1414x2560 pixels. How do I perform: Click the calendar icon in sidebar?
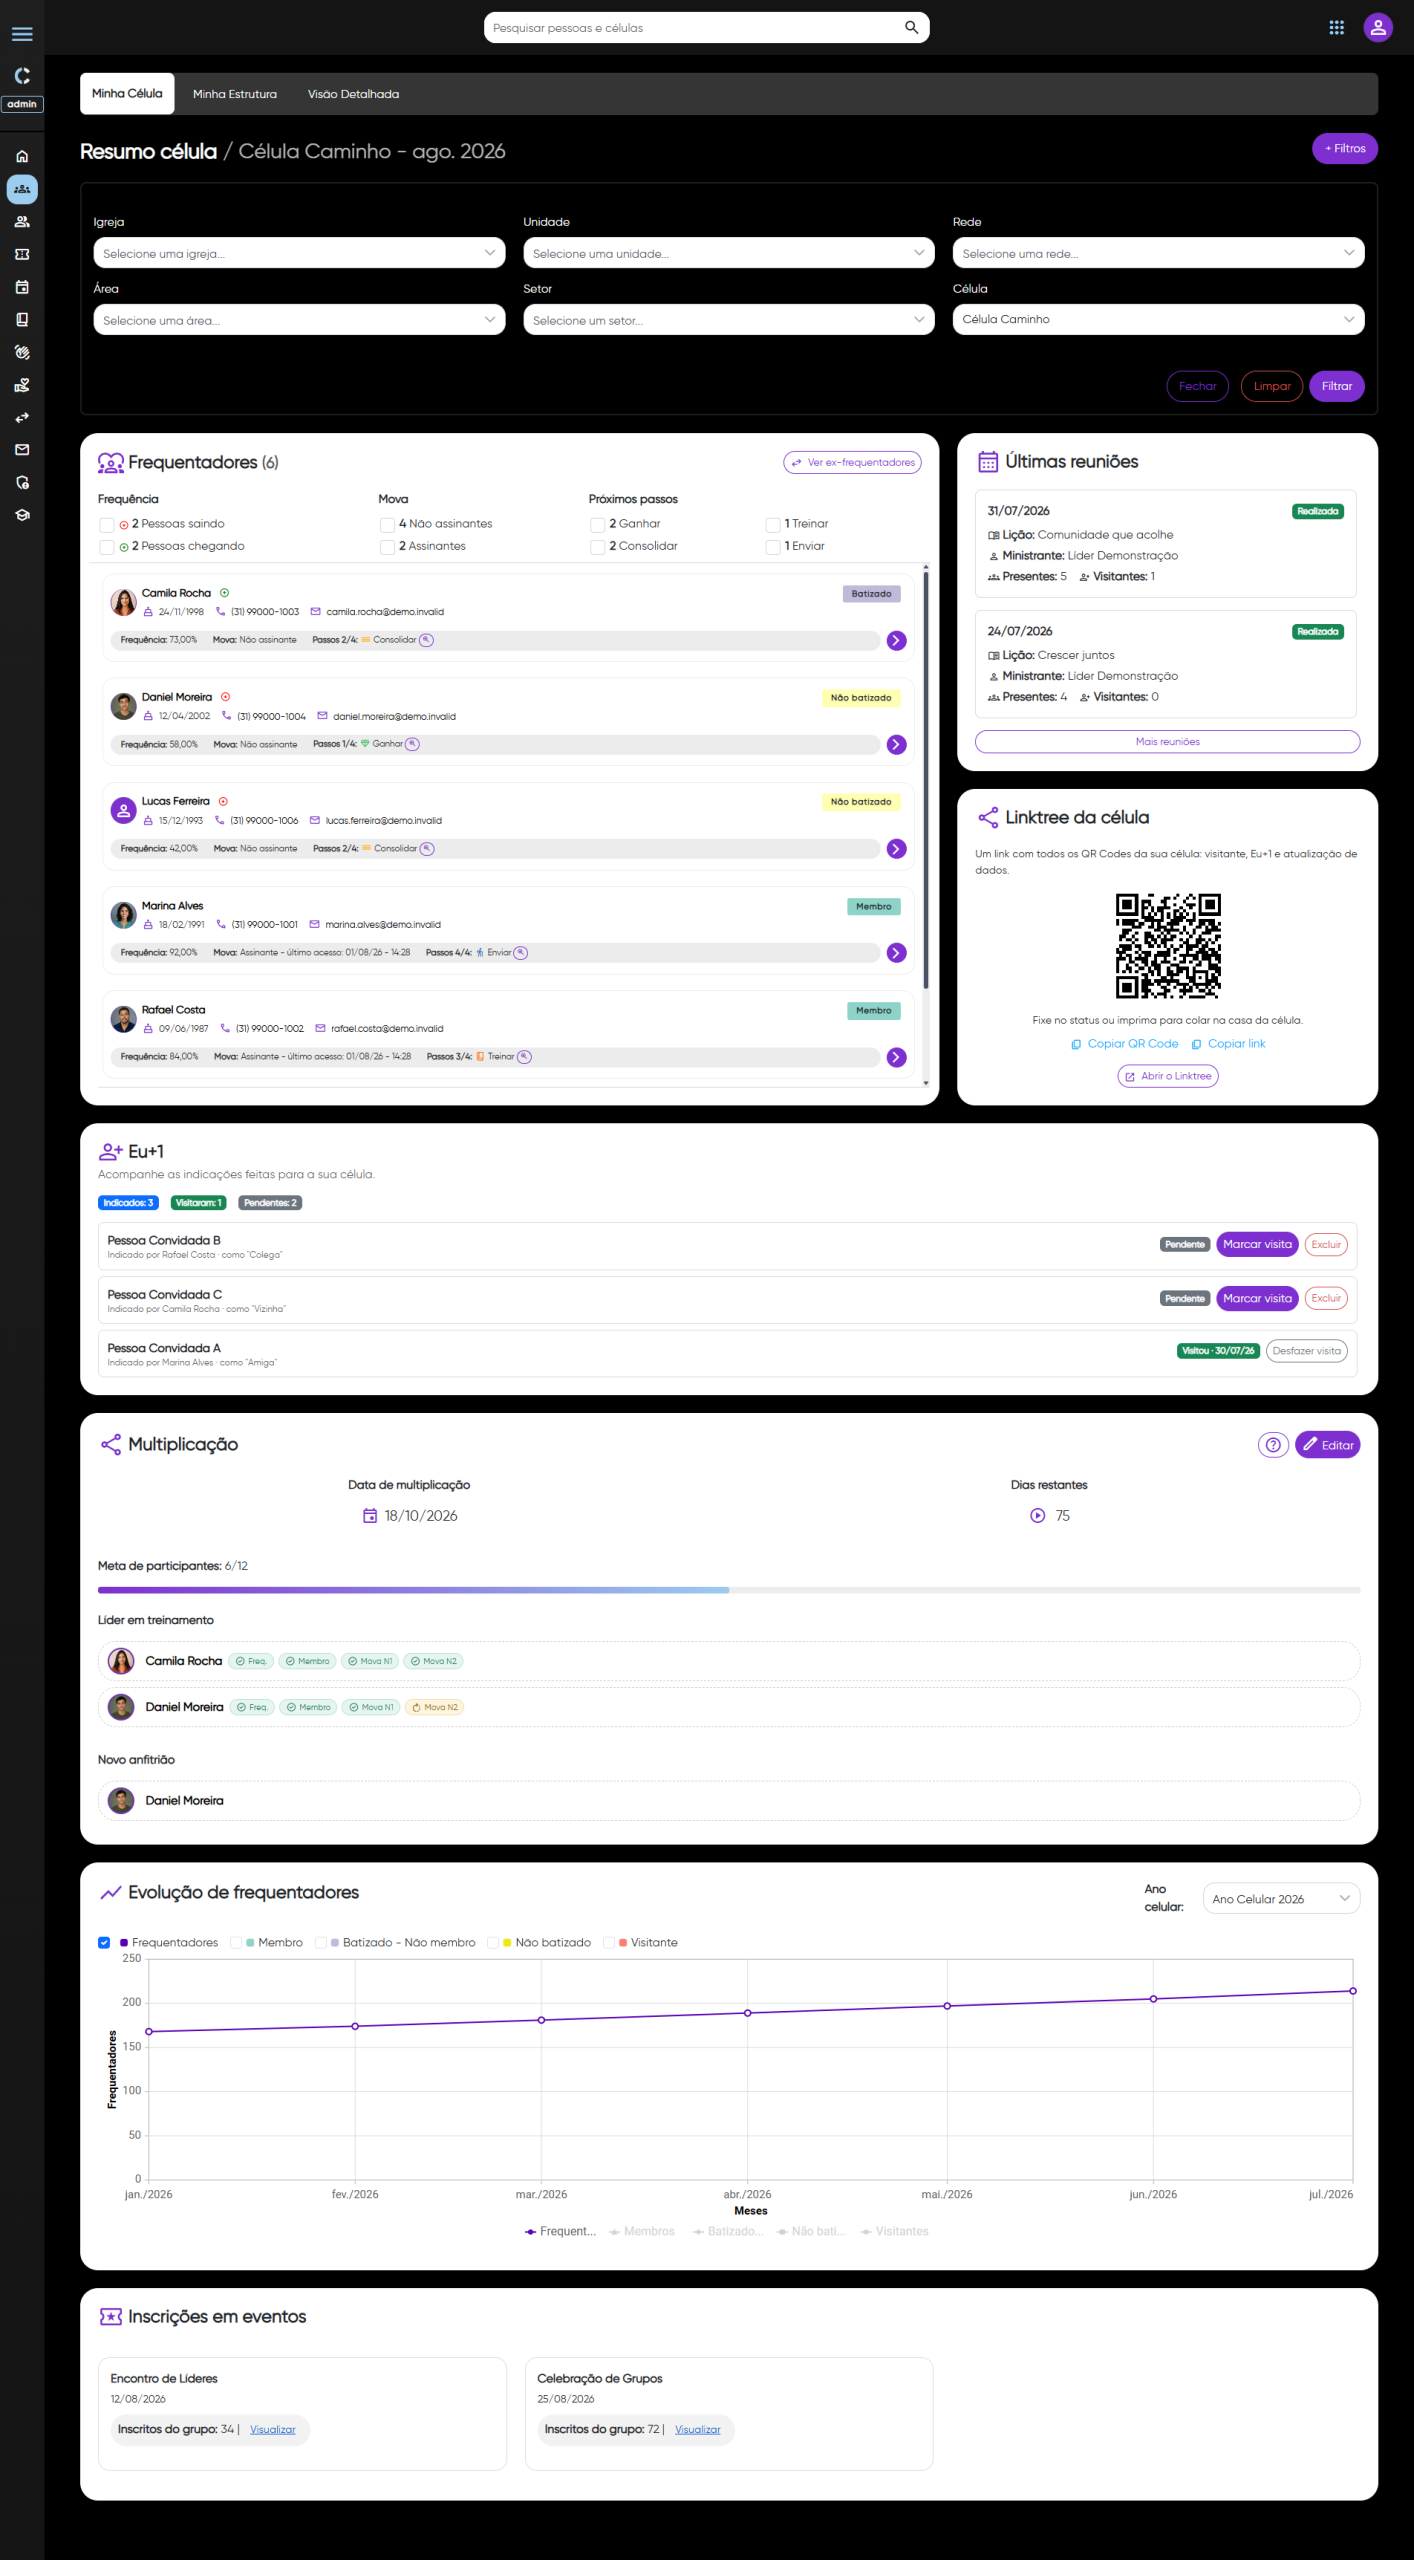[x=22, y=287]
